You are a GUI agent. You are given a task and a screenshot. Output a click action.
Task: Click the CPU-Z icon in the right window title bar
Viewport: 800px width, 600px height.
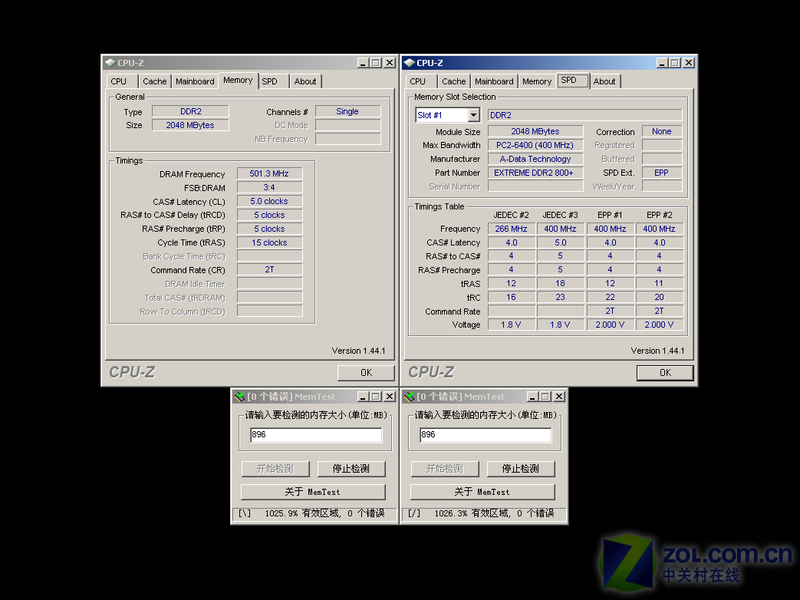click(x=409, y=63)
